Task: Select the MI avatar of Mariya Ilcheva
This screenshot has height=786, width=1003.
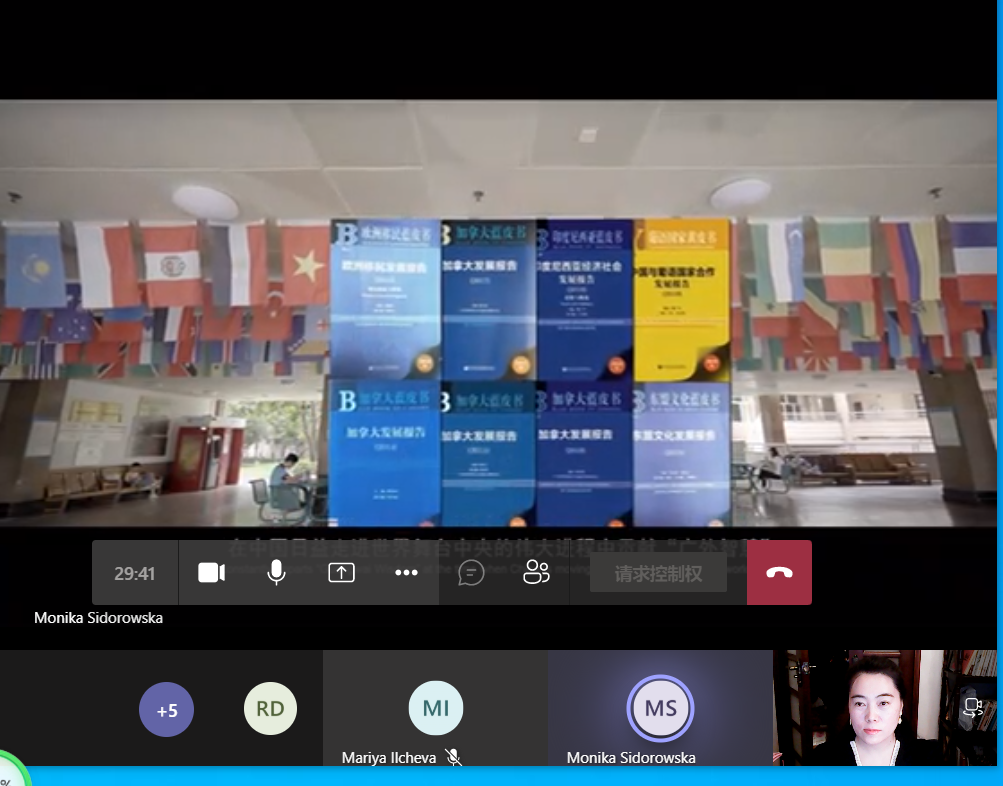Action: click(x=436, y=708)
